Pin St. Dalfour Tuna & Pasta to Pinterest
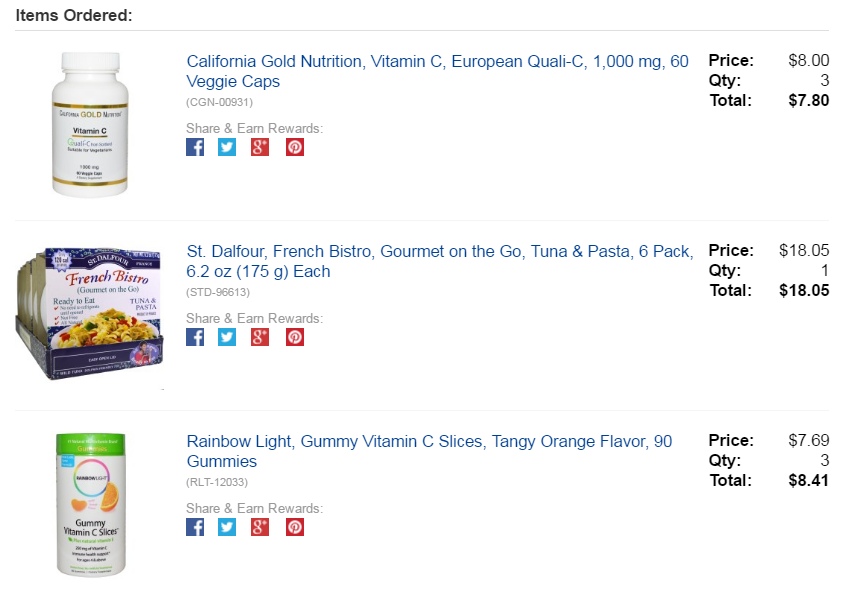Viewport: 861px width, 595px height. pyautogui.click(x=295, y=337)
